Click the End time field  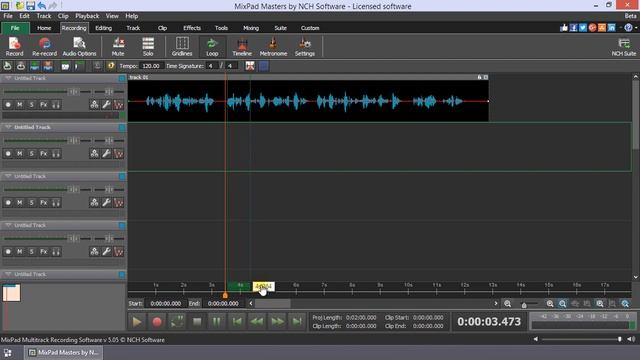click(x=223, y=303)
